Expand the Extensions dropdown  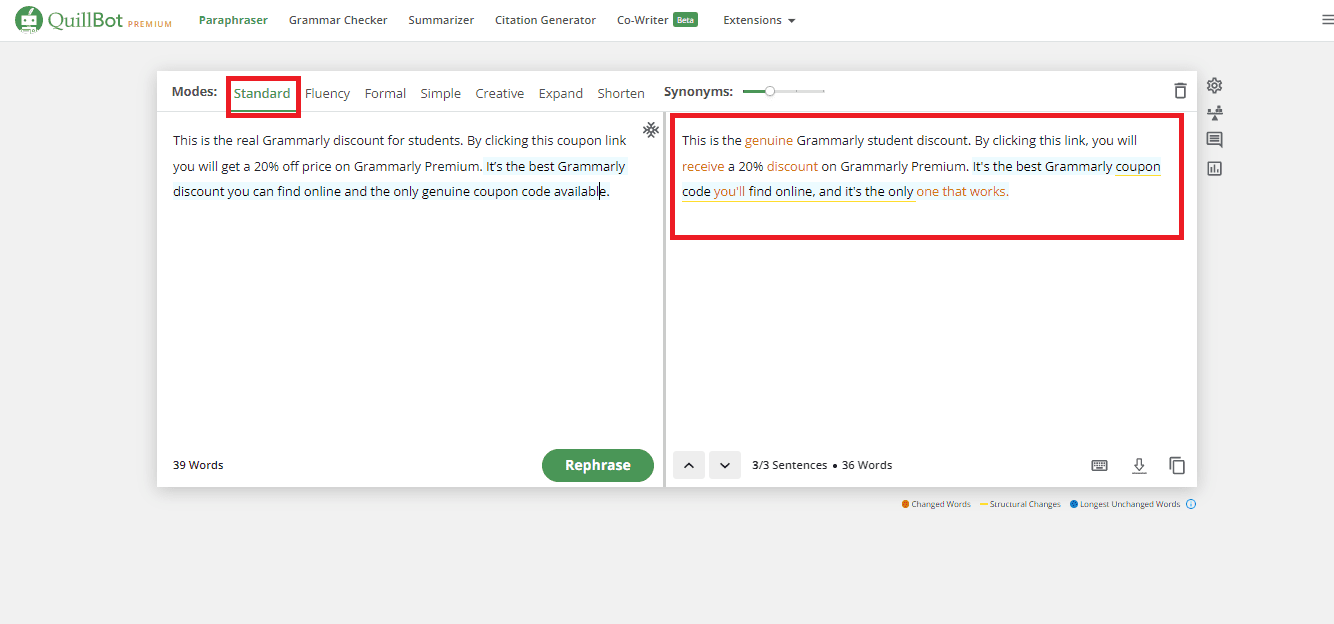759,20
